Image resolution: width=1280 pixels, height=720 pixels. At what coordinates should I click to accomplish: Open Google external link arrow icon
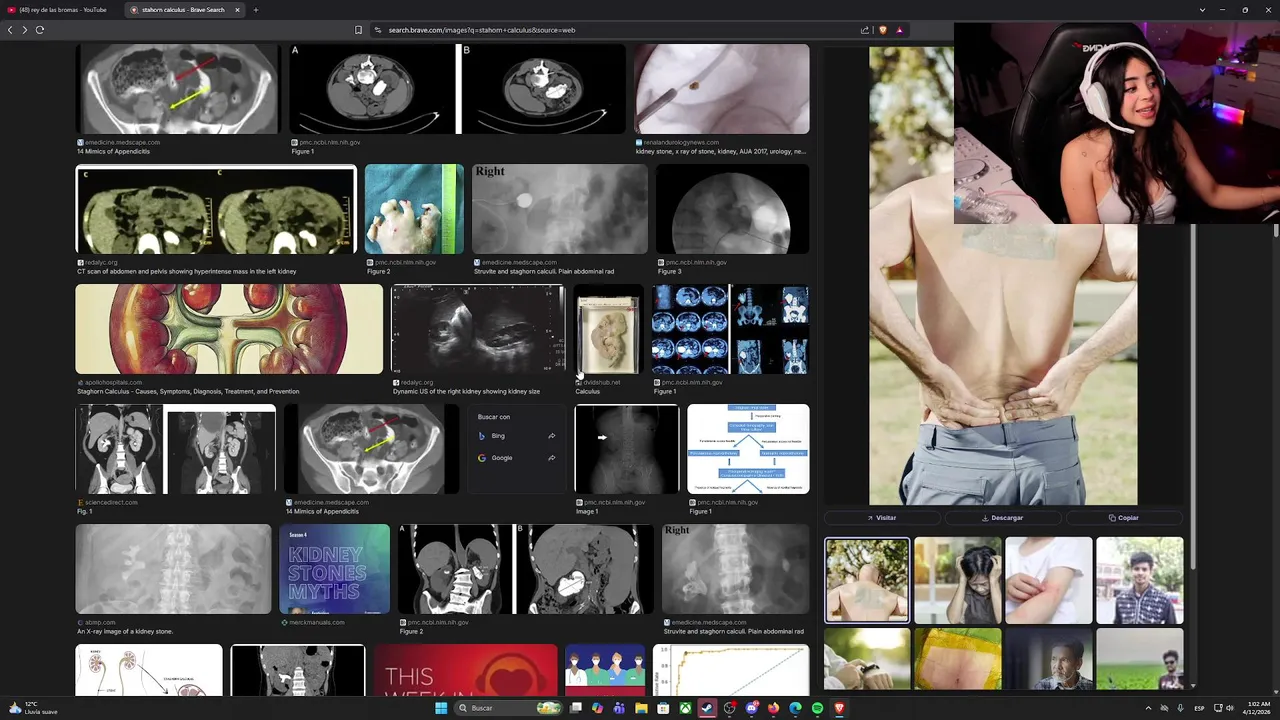(551, 458)
